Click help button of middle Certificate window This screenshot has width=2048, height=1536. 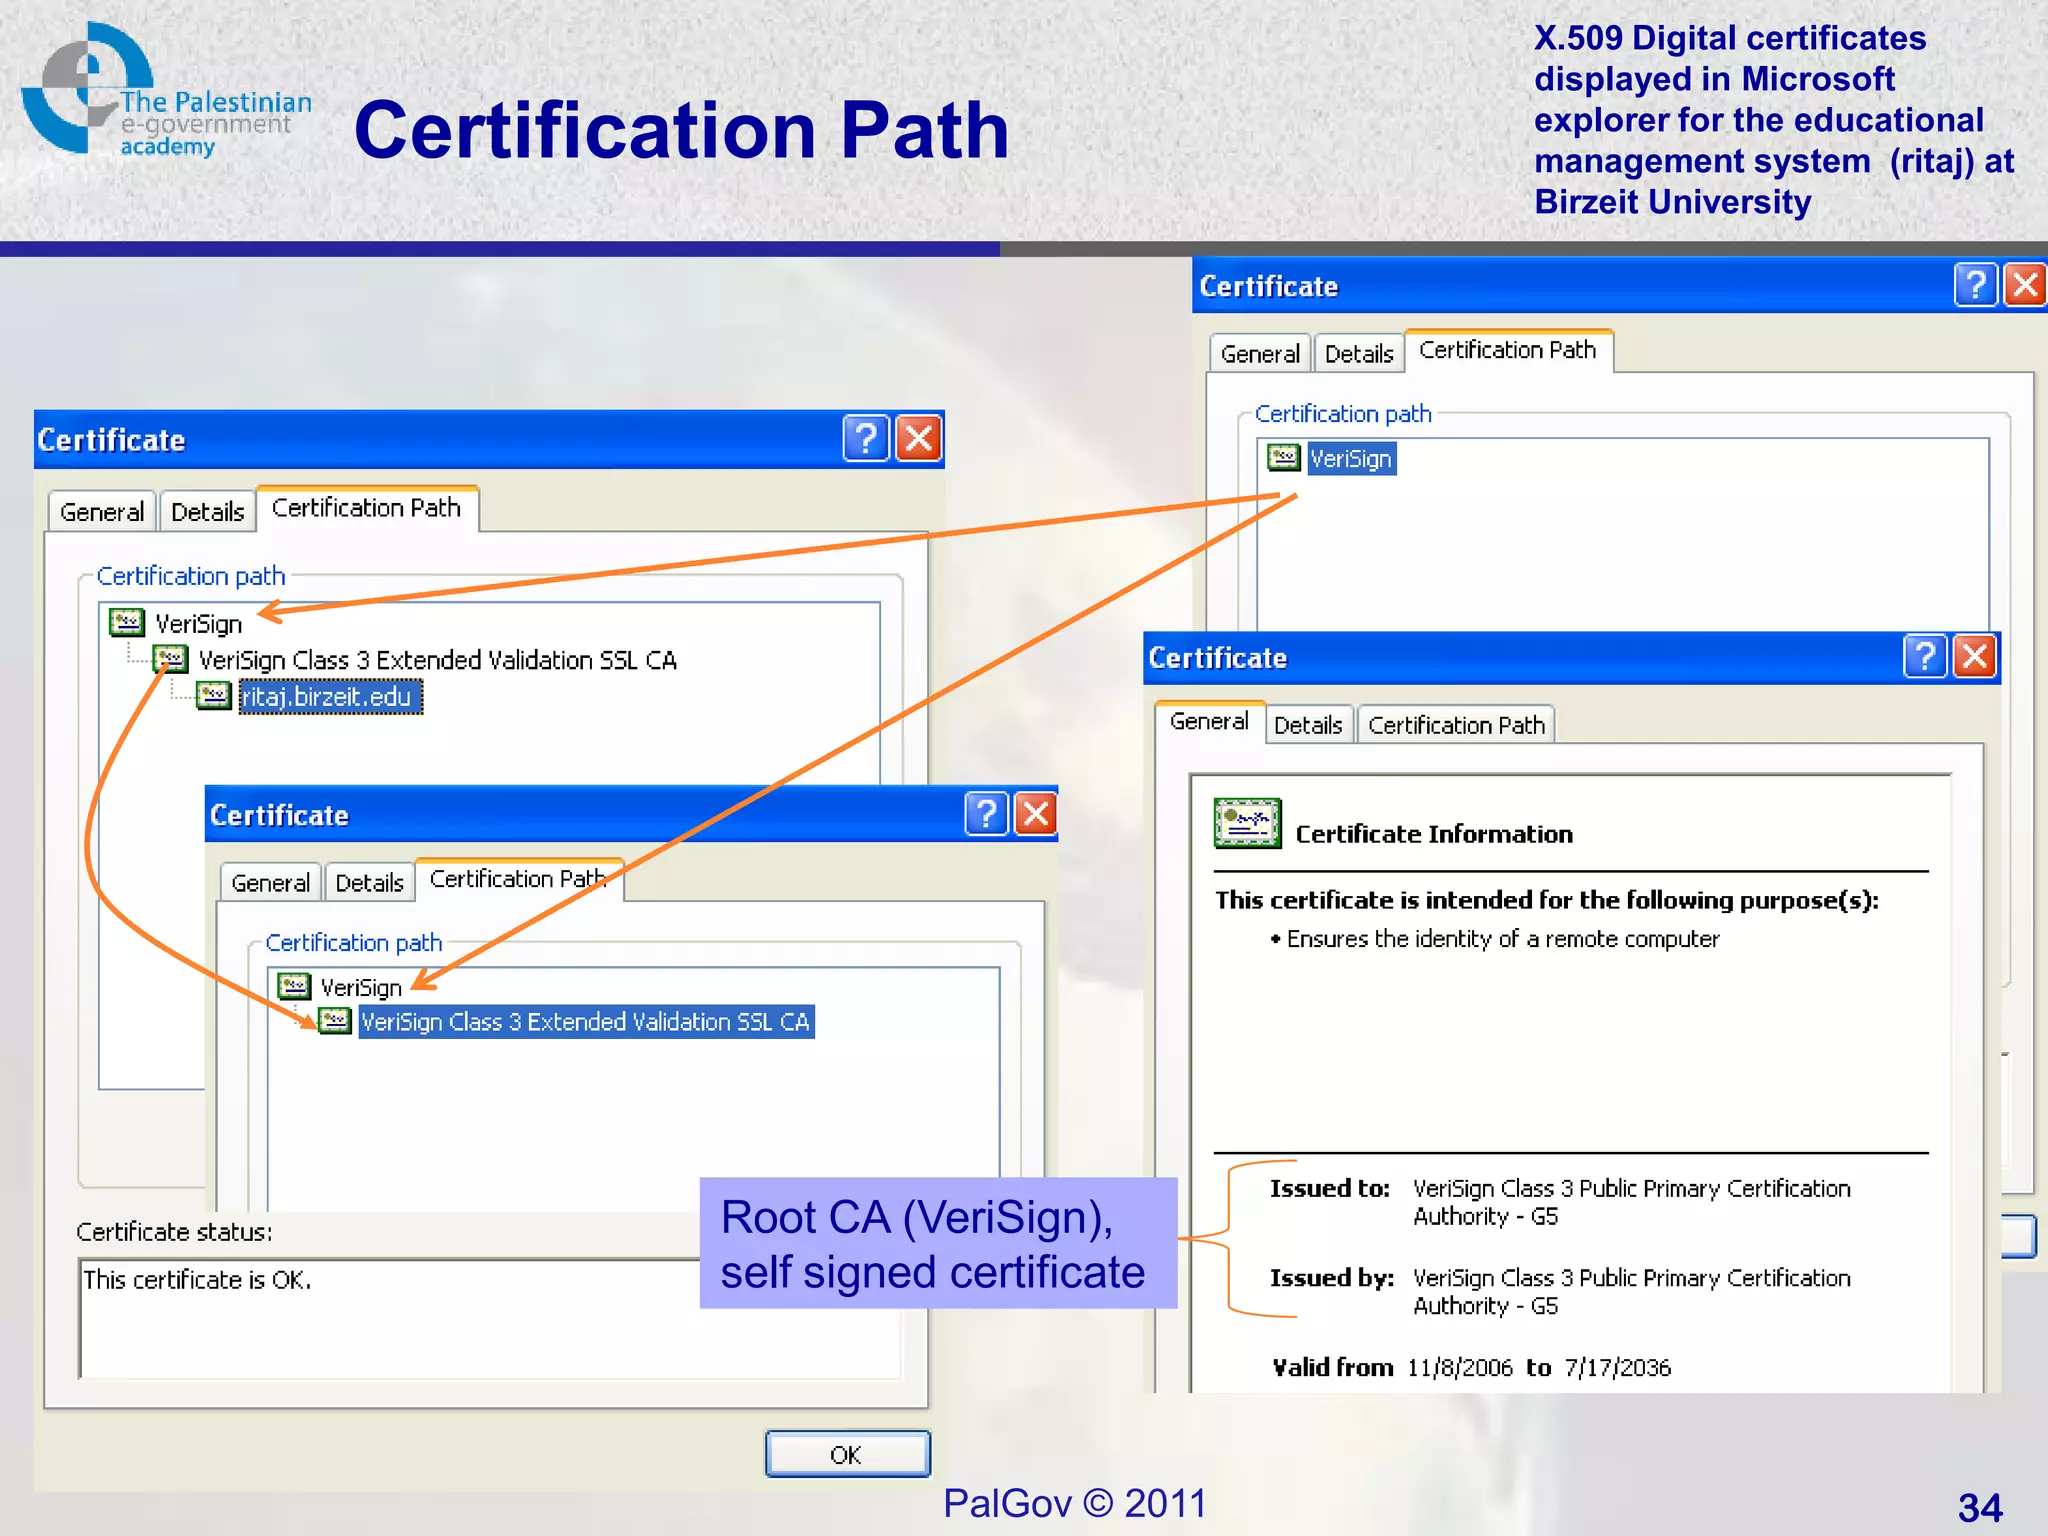click(x=987, y=813)
